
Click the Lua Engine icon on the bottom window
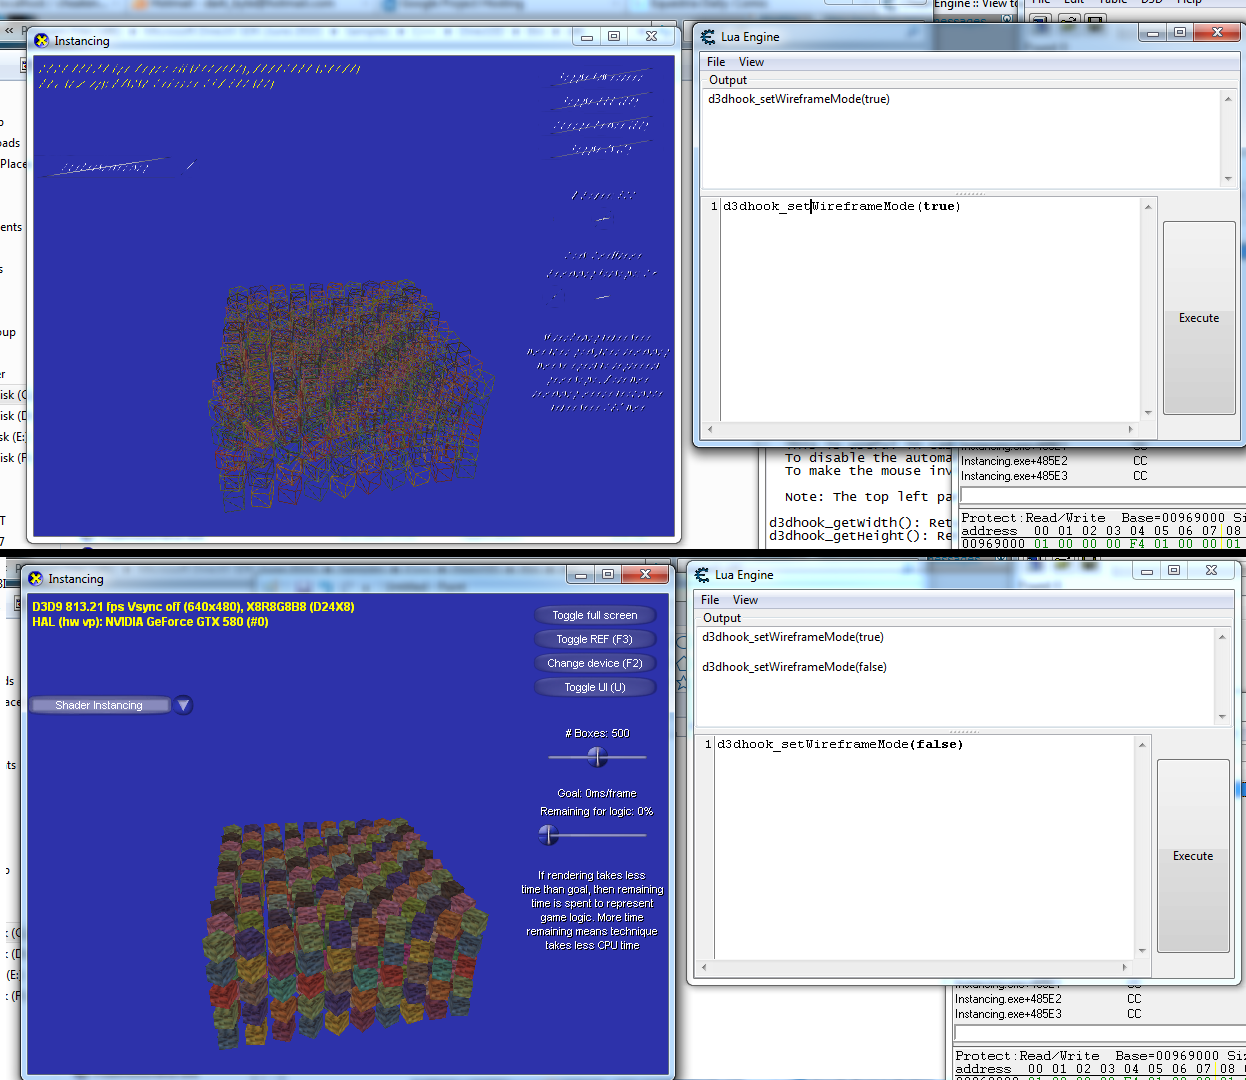click(x=704, y=574)
